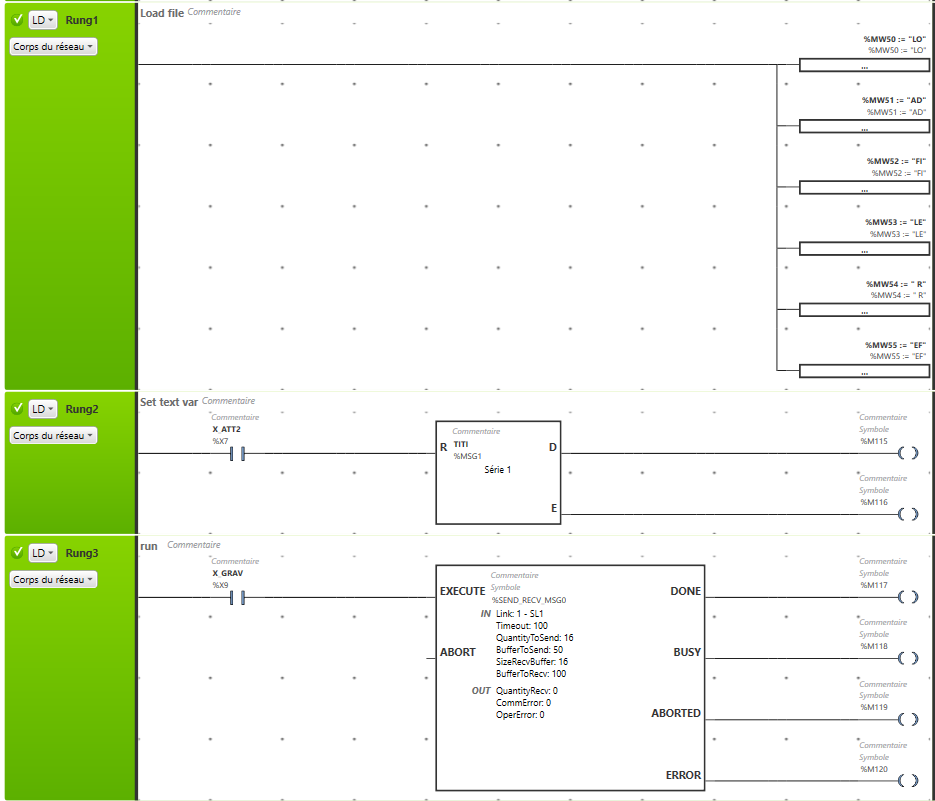Open the LD language dropdown for Rung1
Image resolution: width=935 pixels, height=801 pixels.
[42, 20]
